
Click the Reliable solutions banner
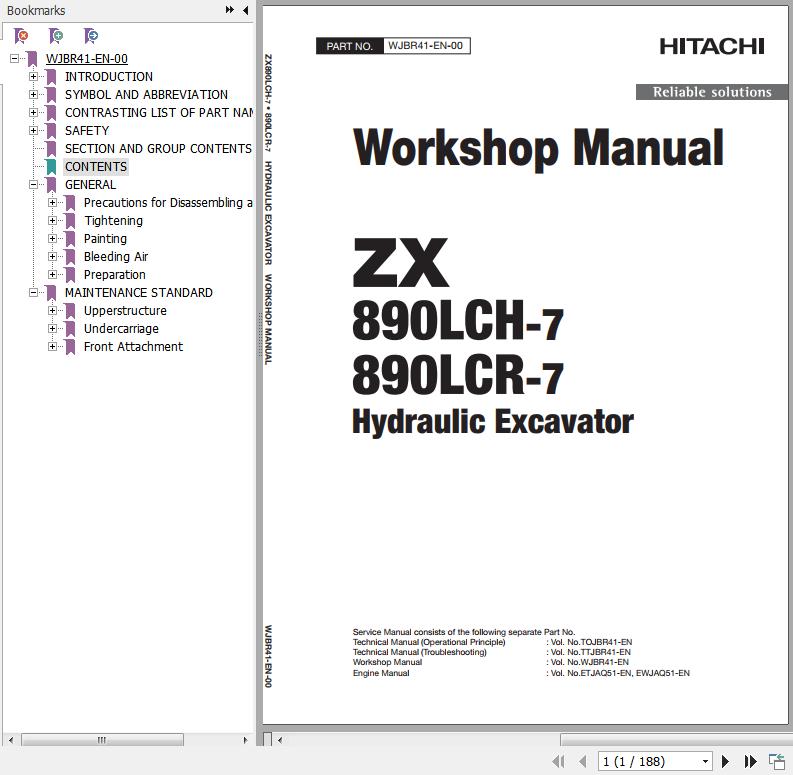[x=712, y=92]
